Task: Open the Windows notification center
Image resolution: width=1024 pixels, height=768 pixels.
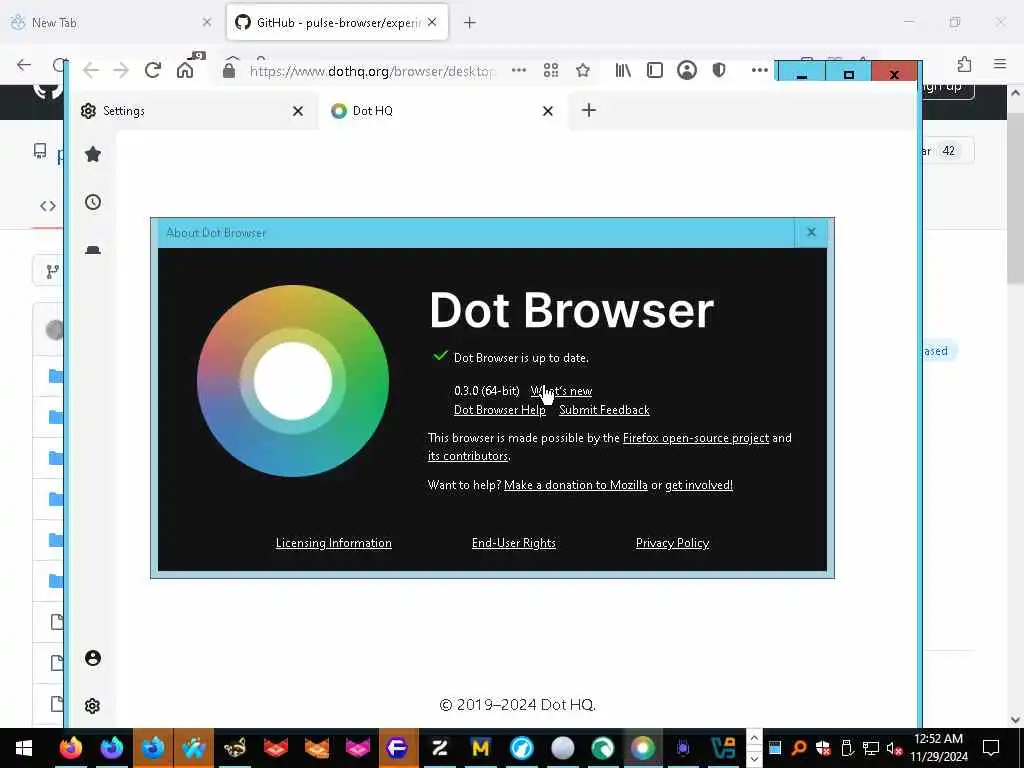Action: coord(991,748)
